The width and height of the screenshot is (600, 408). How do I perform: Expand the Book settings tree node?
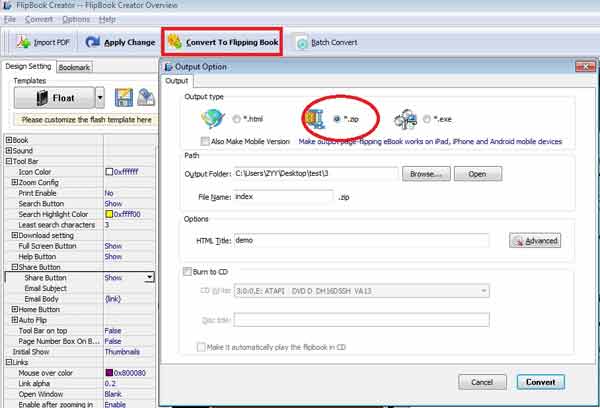[x=9, y=140]
